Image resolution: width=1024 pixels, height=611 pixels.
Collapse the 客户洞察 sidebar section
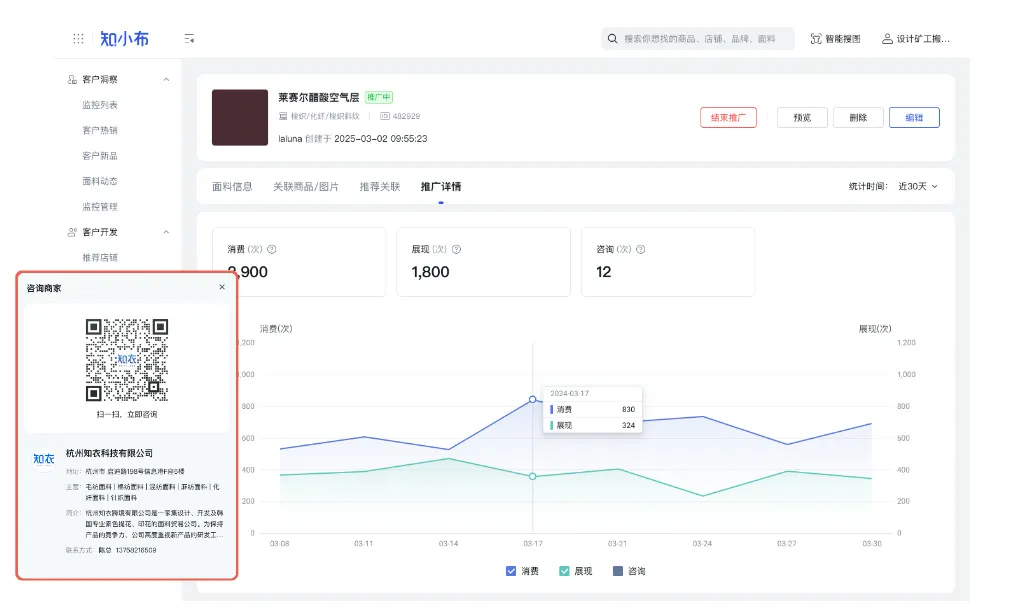click(166, 79)
